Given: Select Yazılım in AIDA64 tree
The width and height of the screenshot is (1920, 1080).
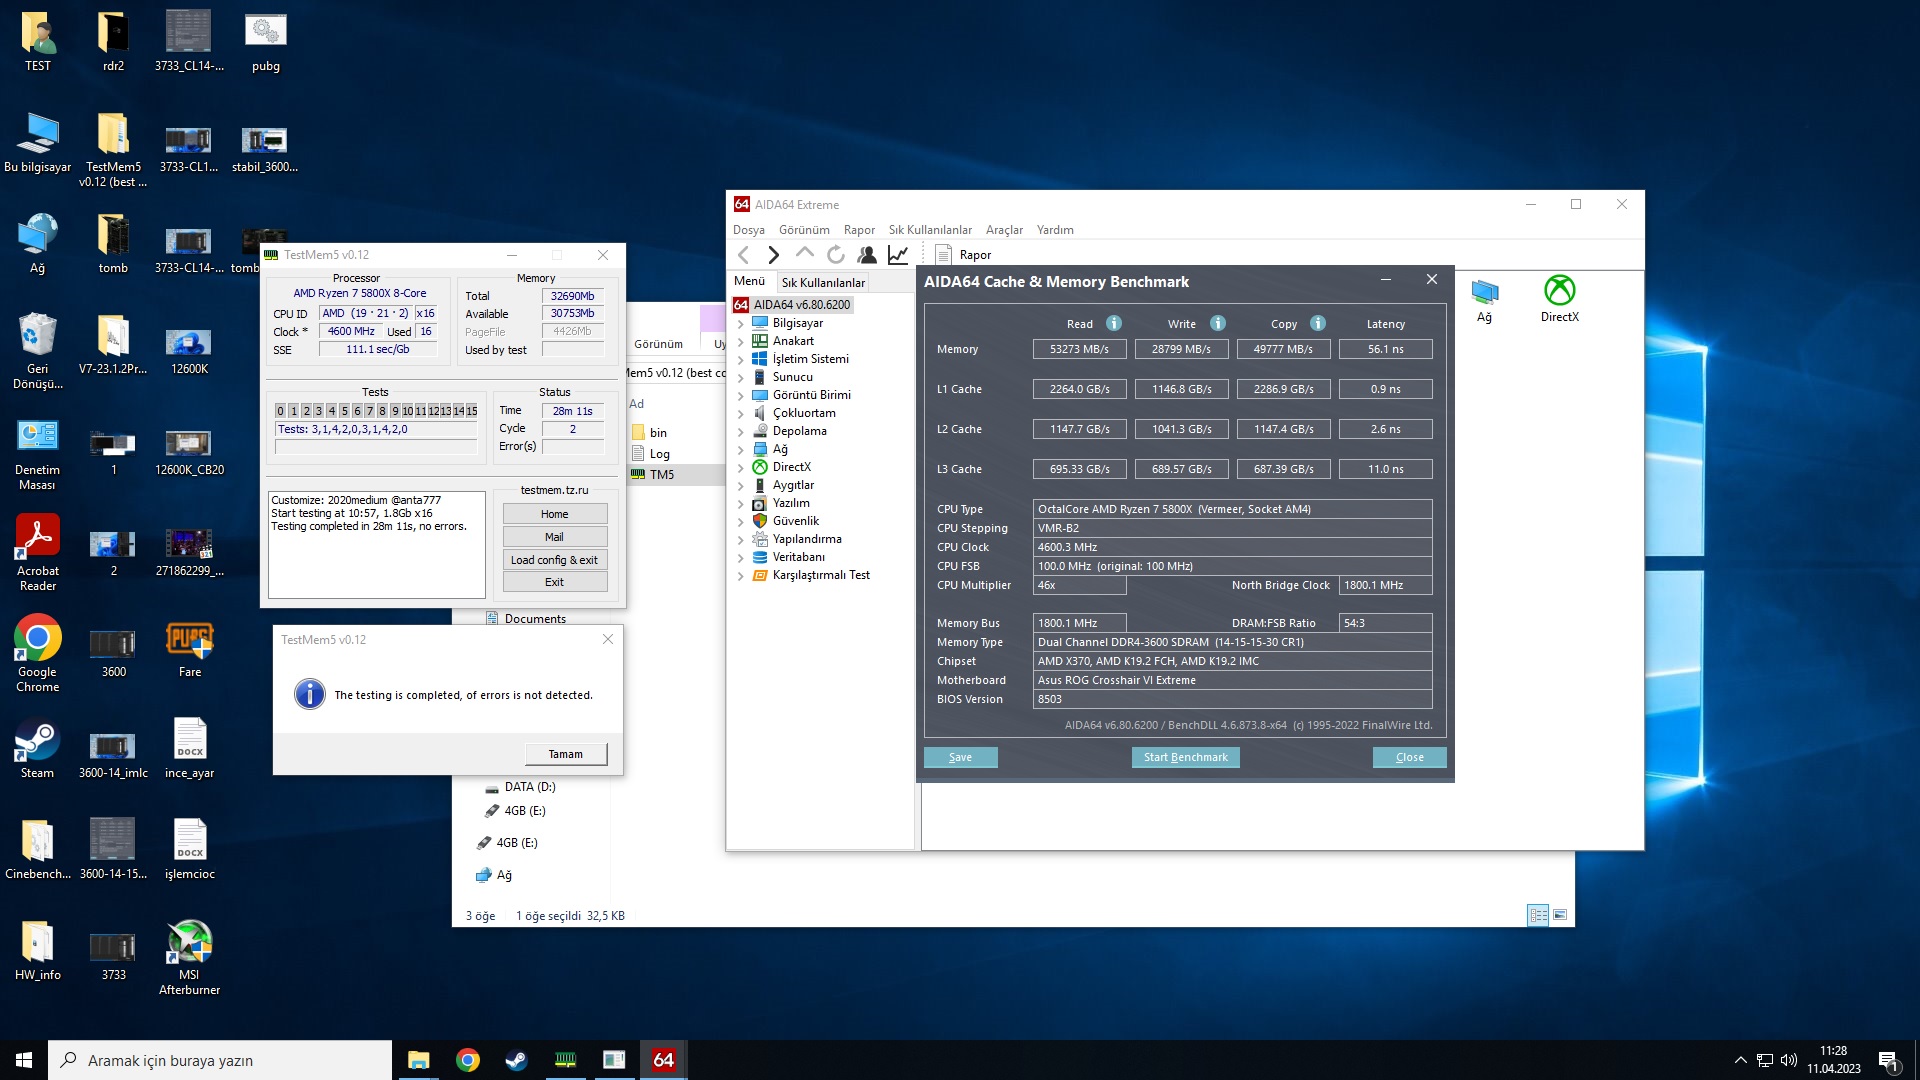Looking at the screenshot, I should [x=791, y=503].
